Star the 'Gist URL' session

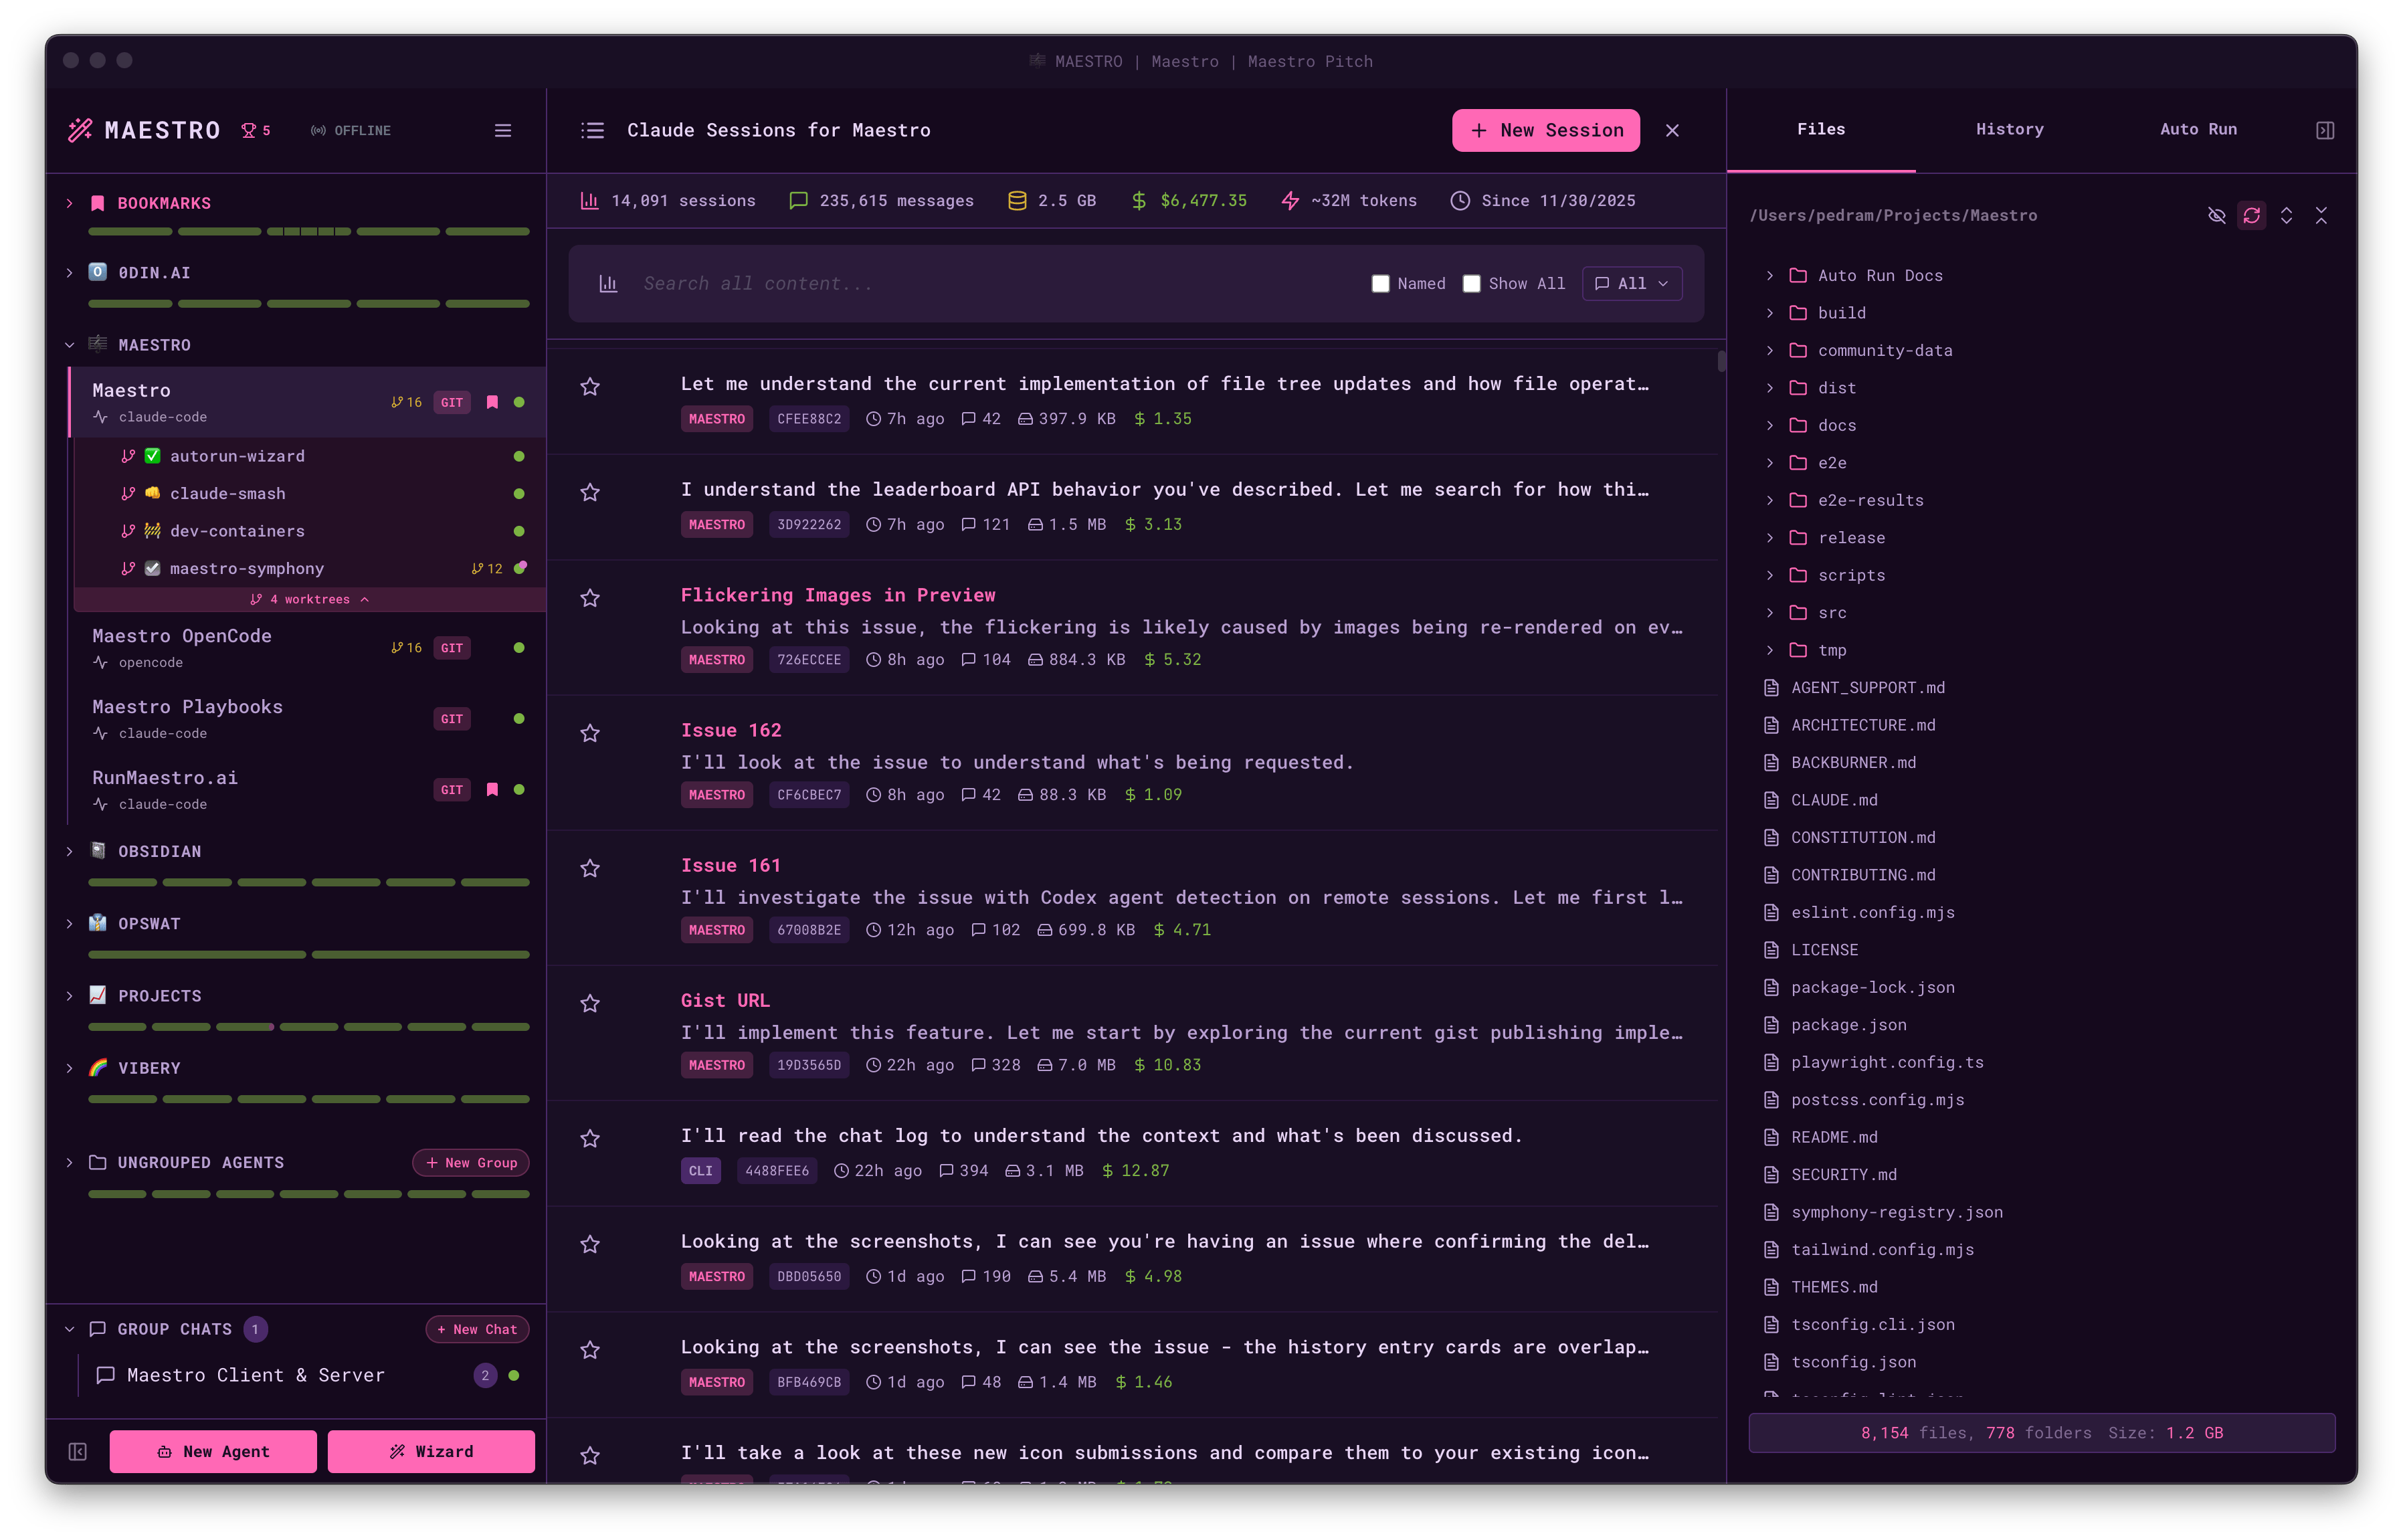(590, 1003)
